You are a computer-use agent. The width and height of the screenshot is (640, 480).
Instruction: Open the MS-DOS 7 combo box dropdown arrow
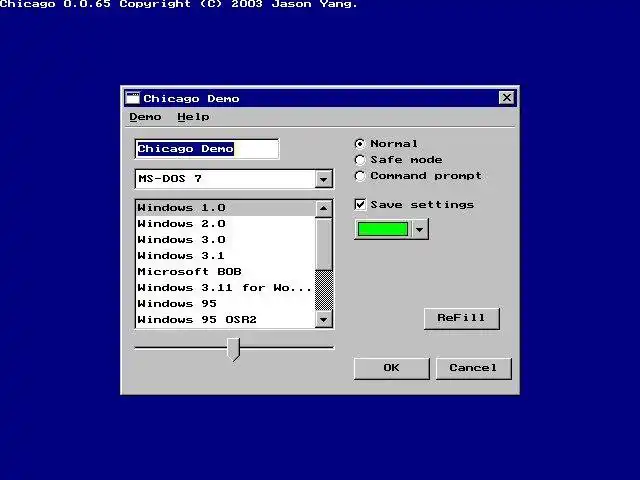[x=323, y=179]
